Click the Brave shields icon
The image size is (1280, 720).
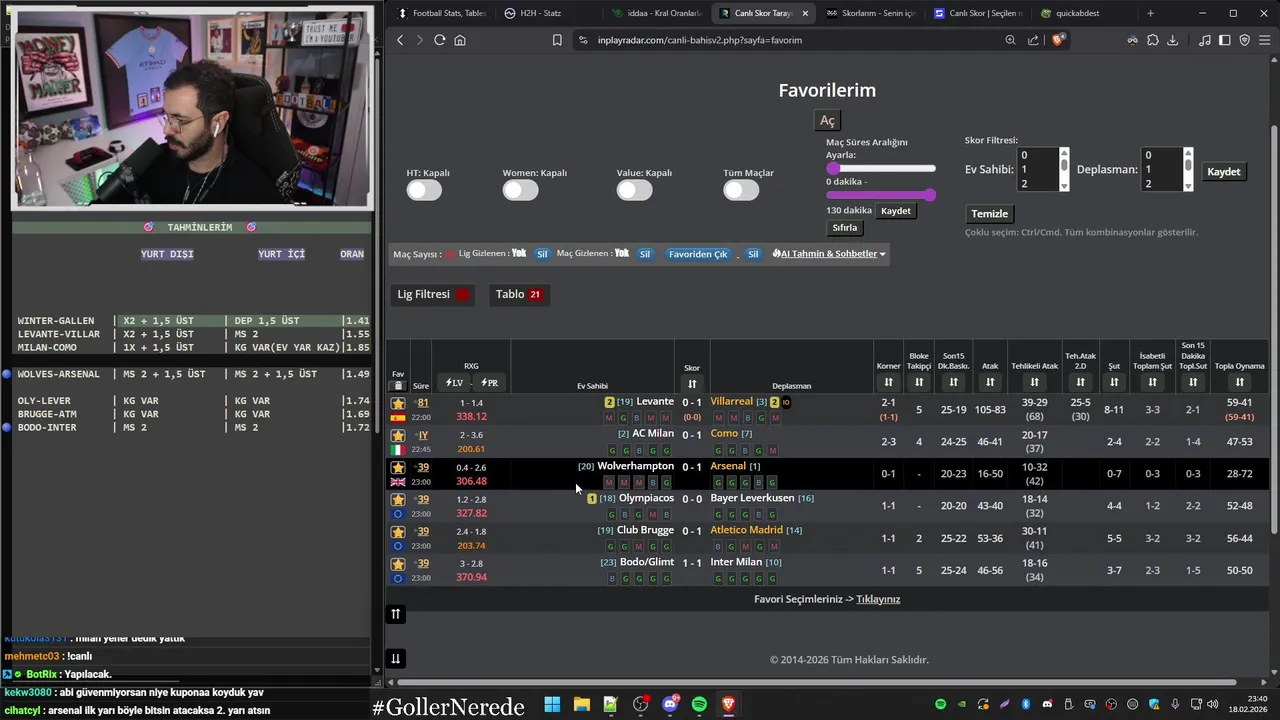(1060, 40)
